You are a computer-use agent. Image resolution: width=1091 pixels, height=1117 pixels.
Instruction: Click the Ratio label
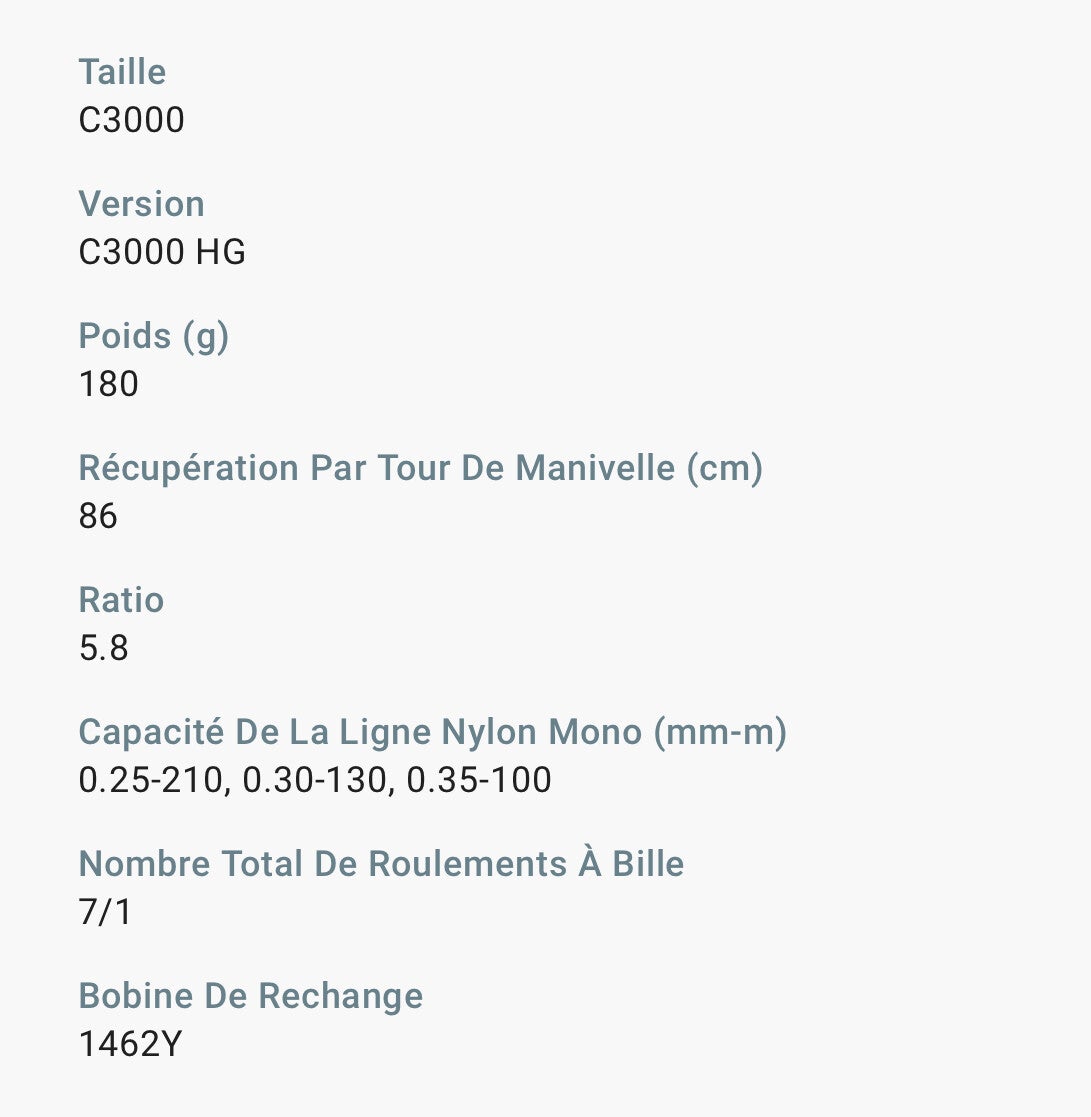click(x=121, y=600)
